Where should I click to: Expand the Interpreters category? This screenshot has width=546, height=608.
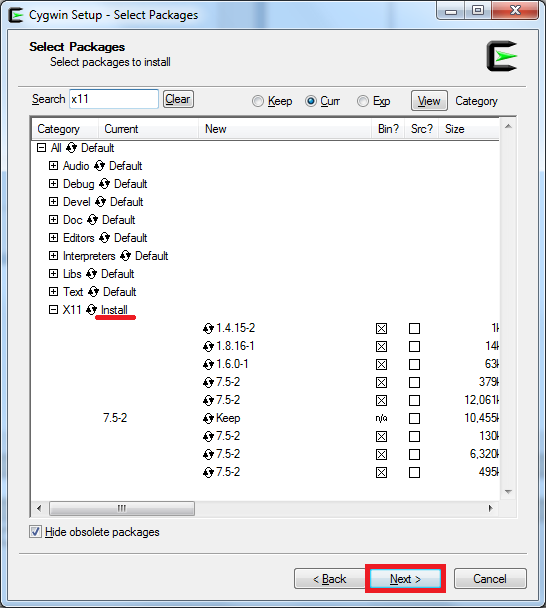[x=53, y=256]
